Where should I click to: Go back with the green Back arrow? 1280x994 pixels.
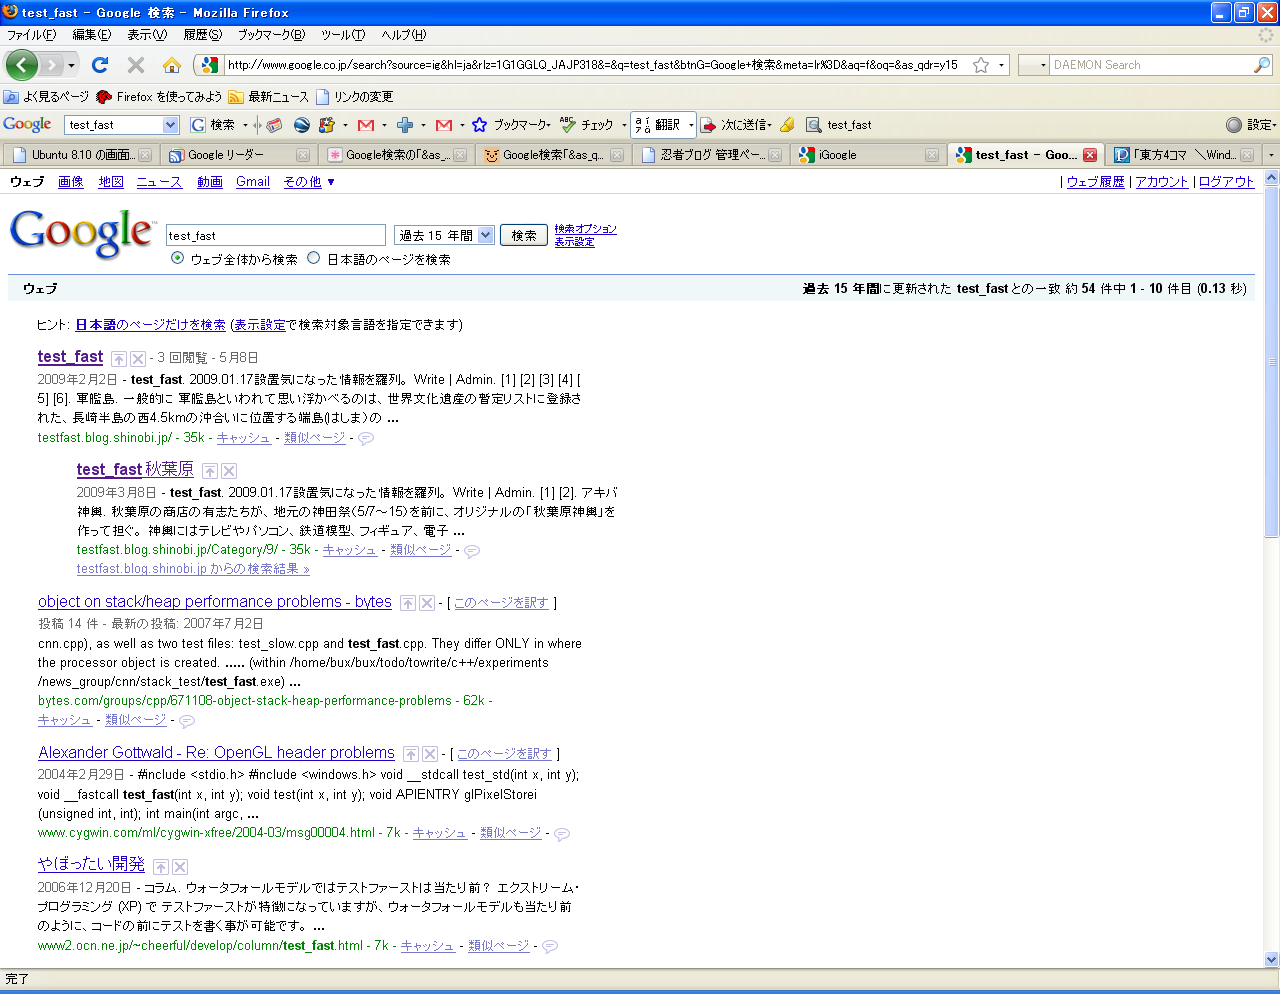click(x=21, y=65)
